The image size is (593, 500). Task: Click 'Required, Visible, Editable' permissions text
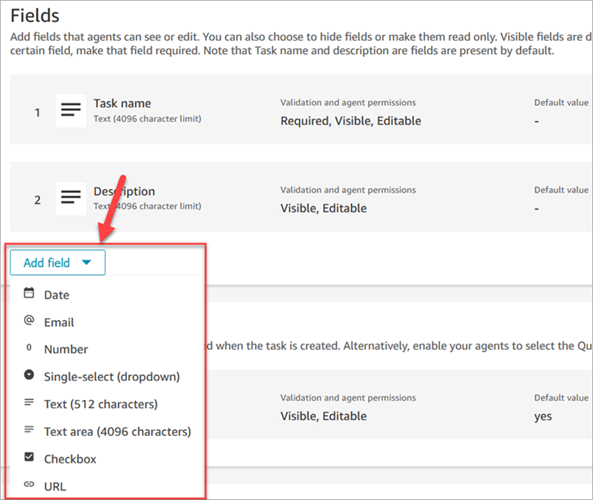[x=351, y=121]
